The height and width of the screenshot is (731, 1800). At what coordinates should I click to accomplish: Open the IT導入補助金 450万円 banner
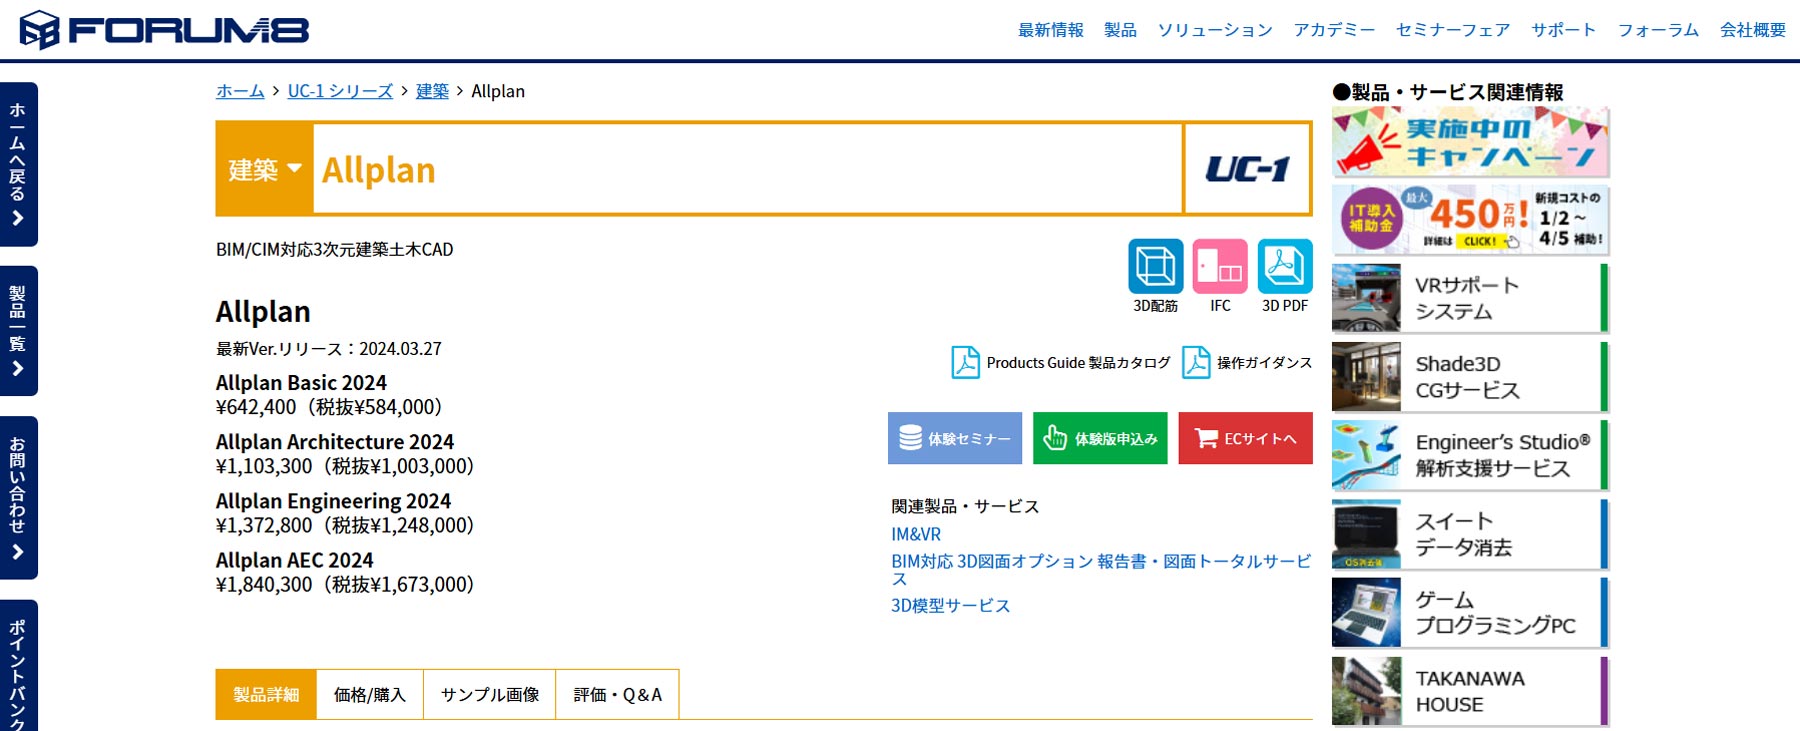(1470, 220)
